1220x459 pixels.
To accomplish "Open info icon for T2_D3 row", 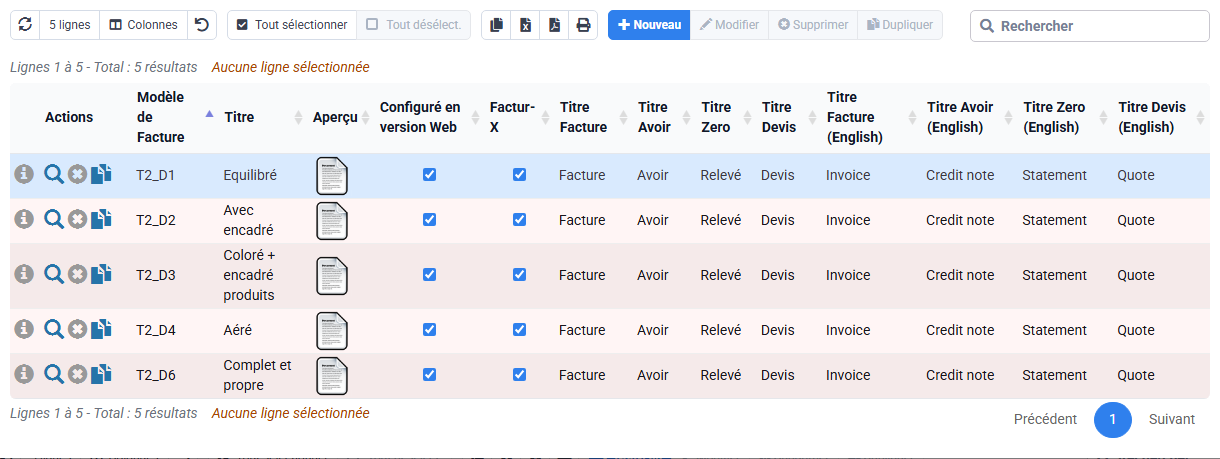I will [25, 275].
